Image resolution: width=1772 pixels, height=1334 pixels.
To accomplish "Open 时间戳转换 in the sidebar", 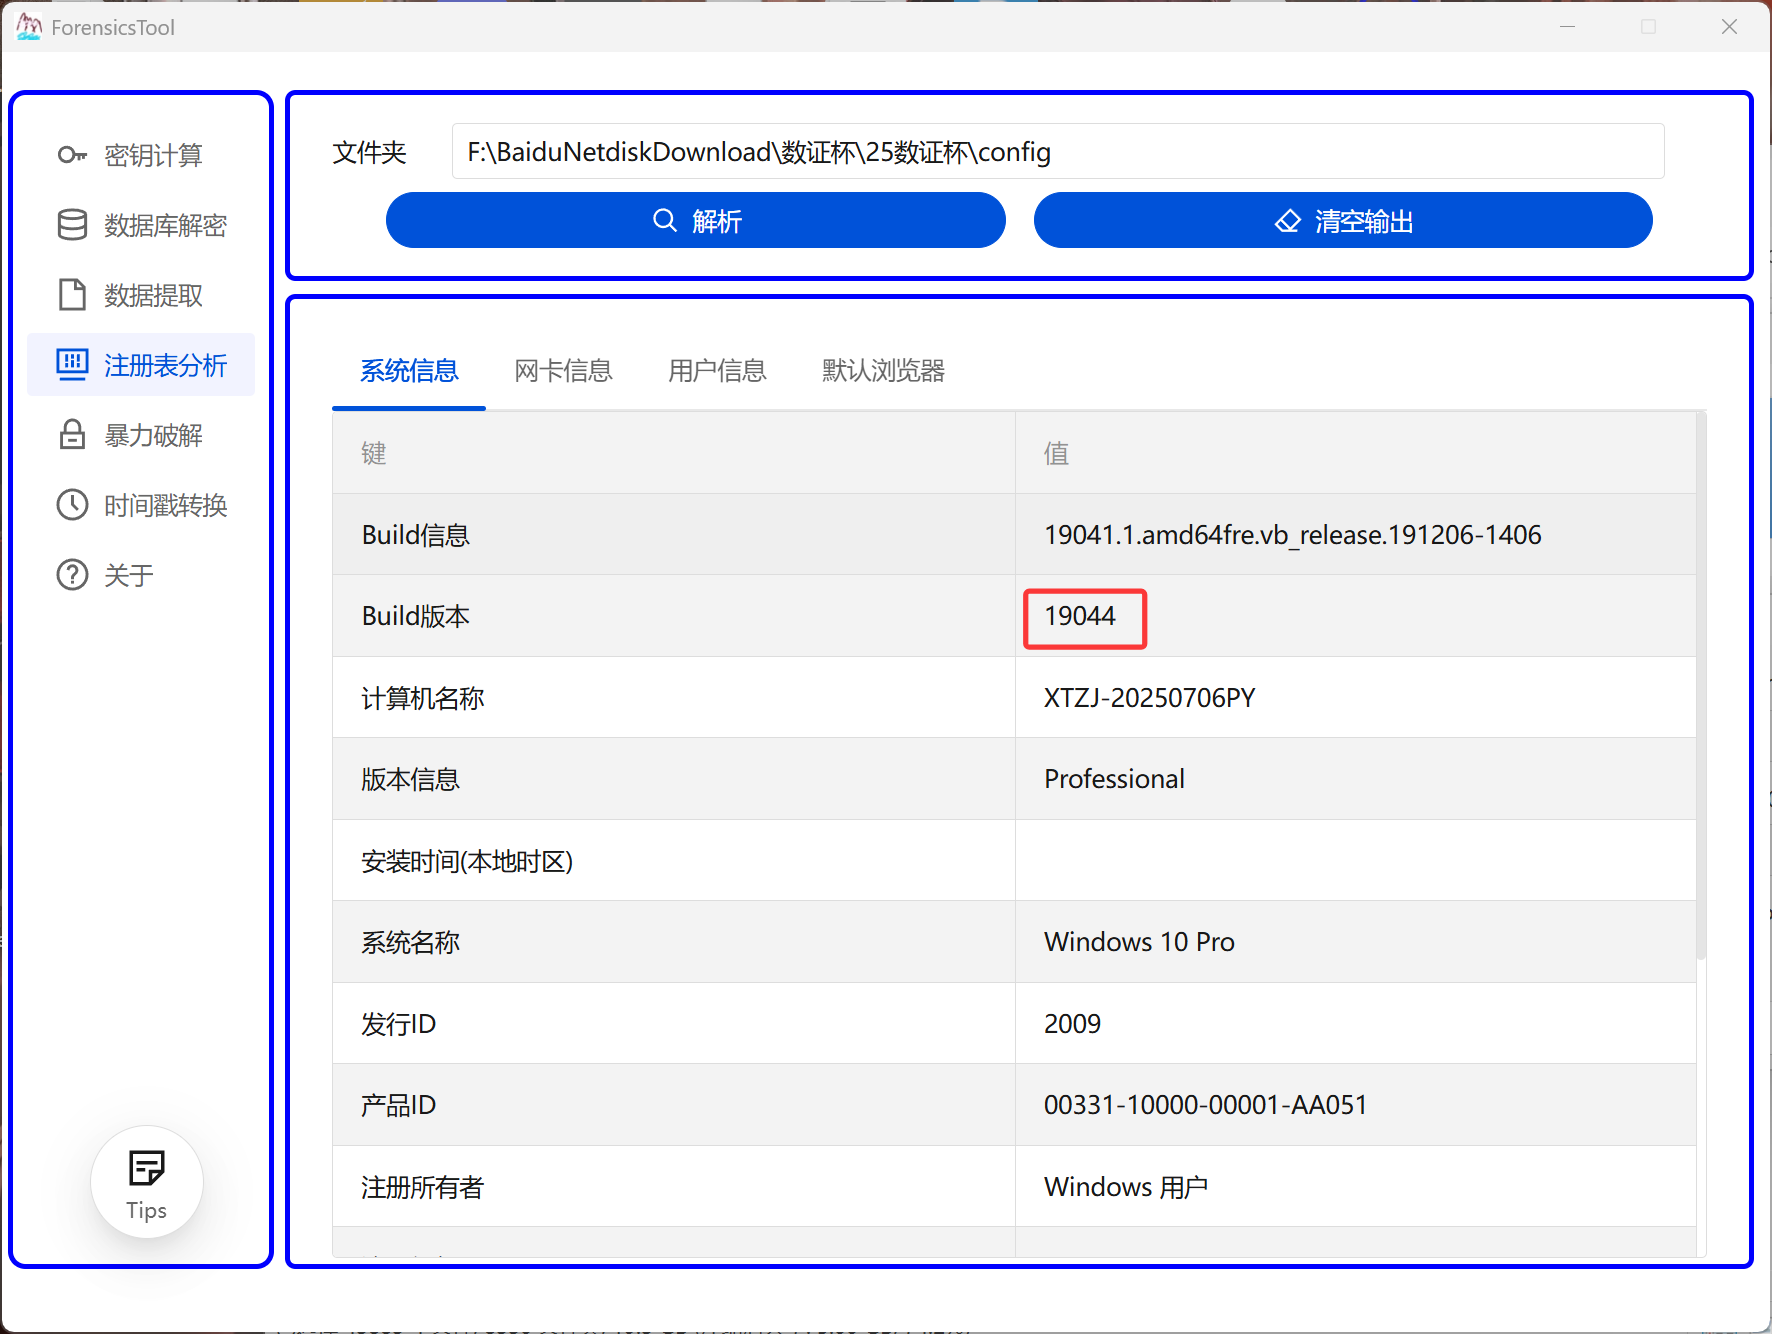I will 141,505.
